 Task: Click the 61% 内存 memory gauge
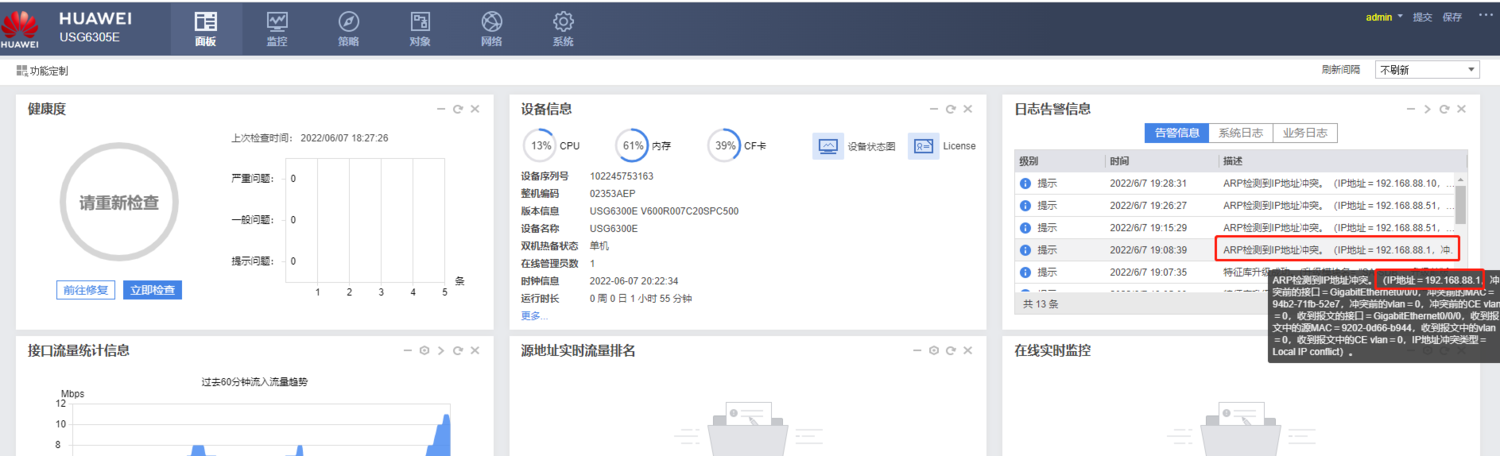click(632, 146)
